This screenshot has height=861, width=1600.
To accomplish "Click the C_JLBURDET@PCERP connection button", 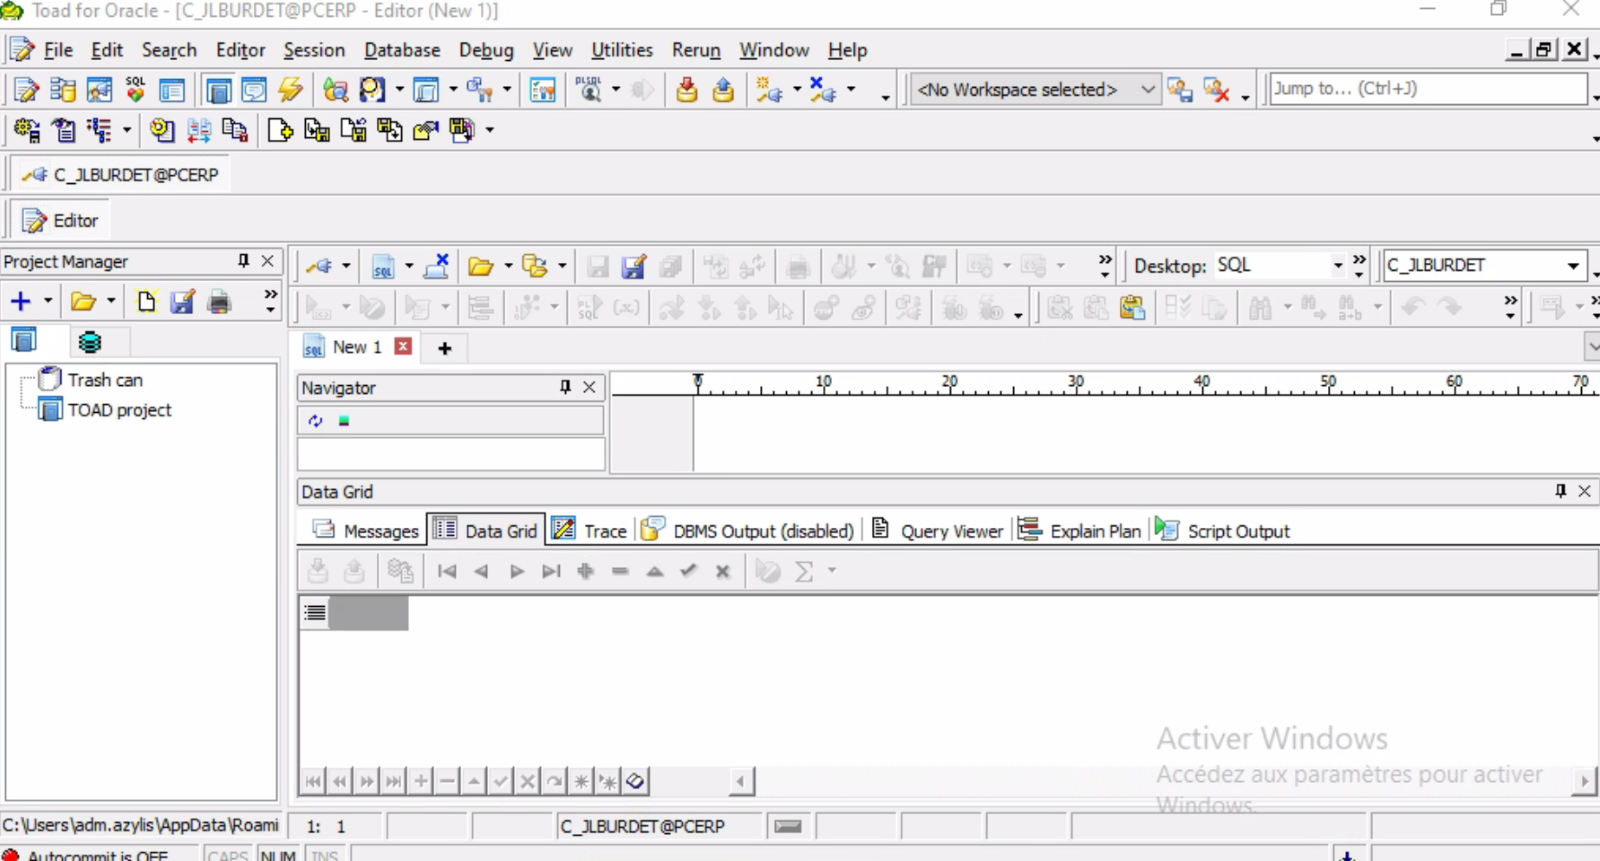I will point(121,175).
